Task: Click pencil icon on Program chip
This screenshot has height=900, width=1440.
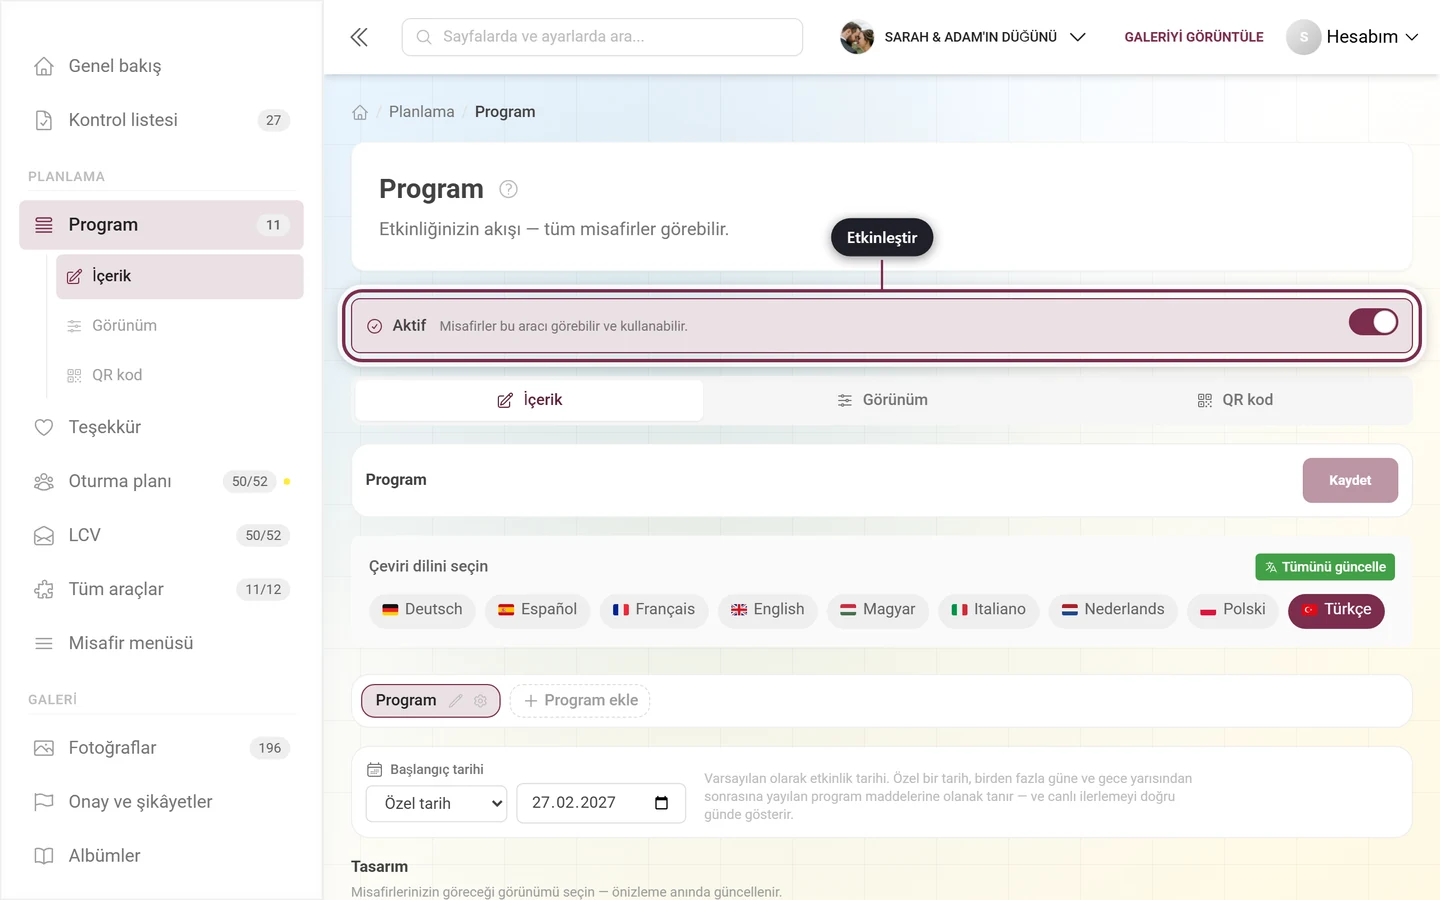Action: pos(456,701)
